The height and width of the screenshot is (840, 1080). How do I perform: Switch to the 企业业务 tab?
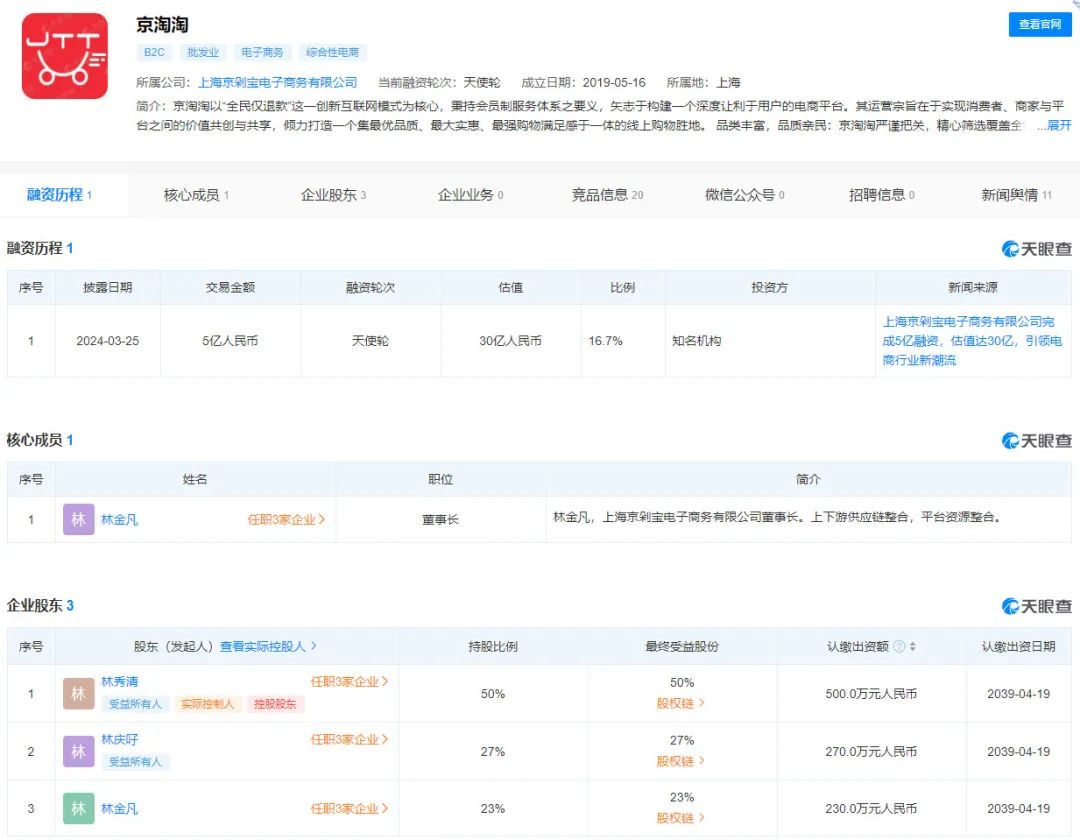470,195
